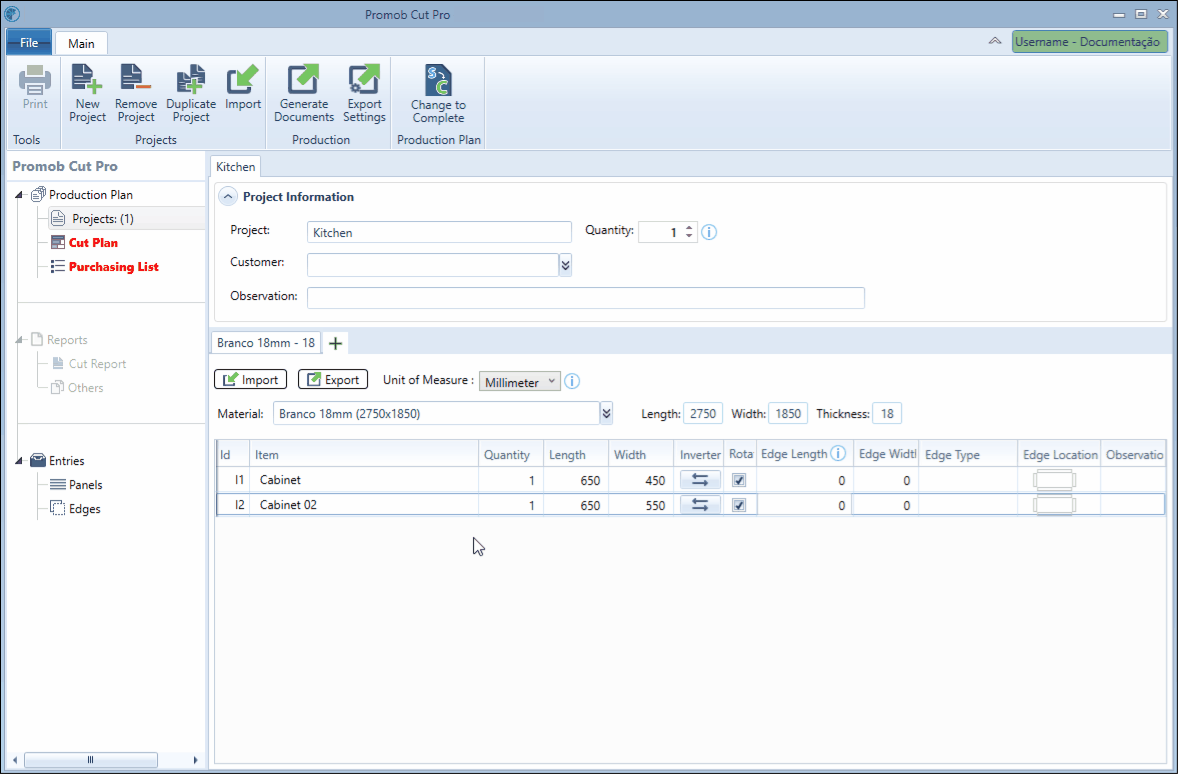Image resolution: width=1178 pixels, height=774 pixels.
Task: Click the Project name field
Action: [x=439, y=232]
